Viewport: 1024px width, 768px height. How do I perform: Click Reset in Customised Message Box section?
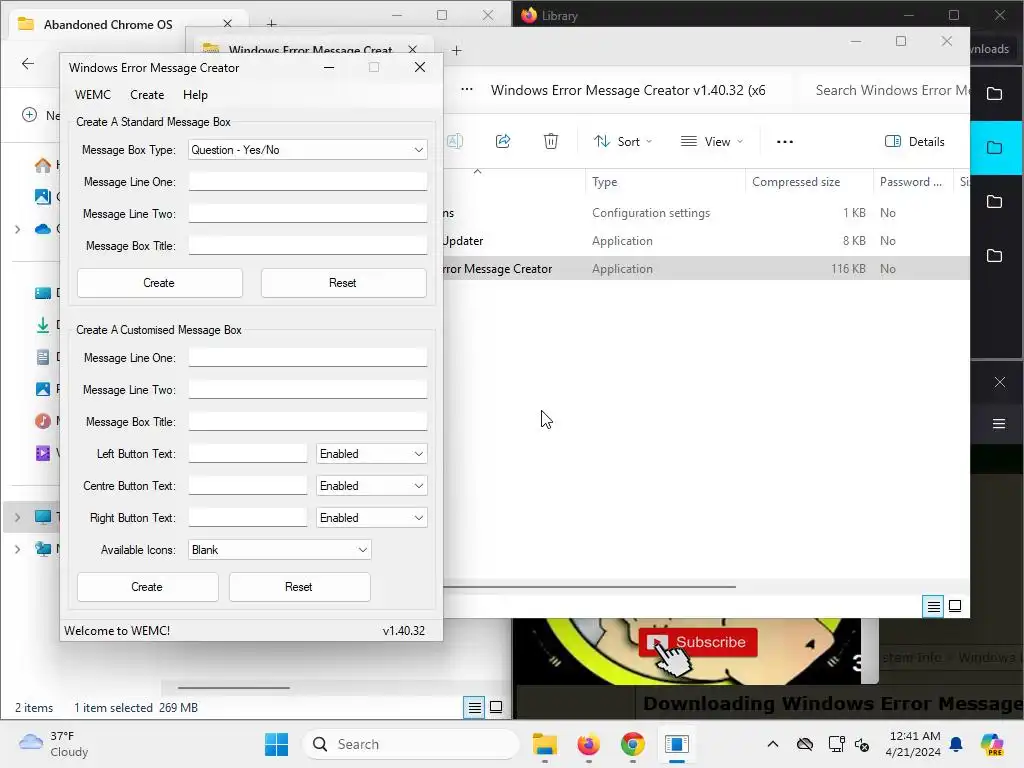(299, 586)
